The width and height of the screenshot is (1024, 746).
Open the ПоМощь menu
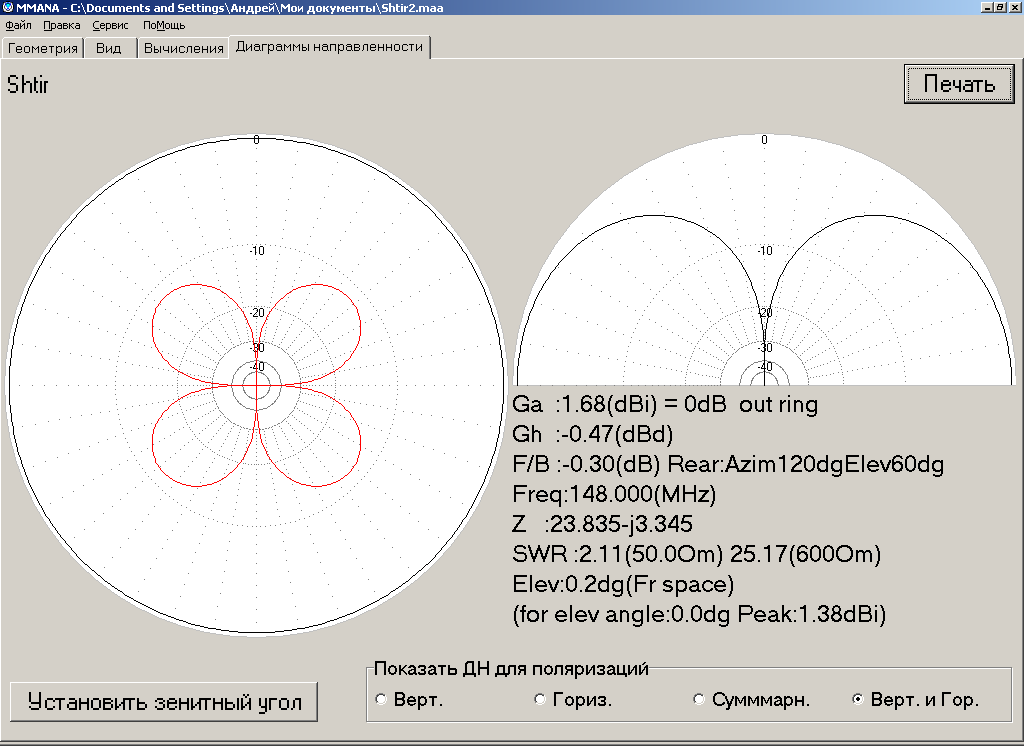coord(164,25)
